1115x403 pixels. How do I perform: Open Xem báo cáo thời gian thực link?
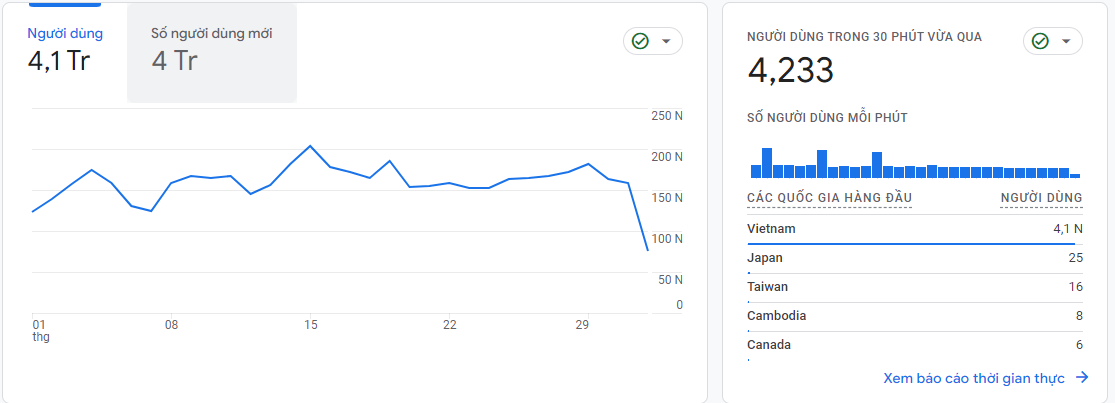point(974,378)
